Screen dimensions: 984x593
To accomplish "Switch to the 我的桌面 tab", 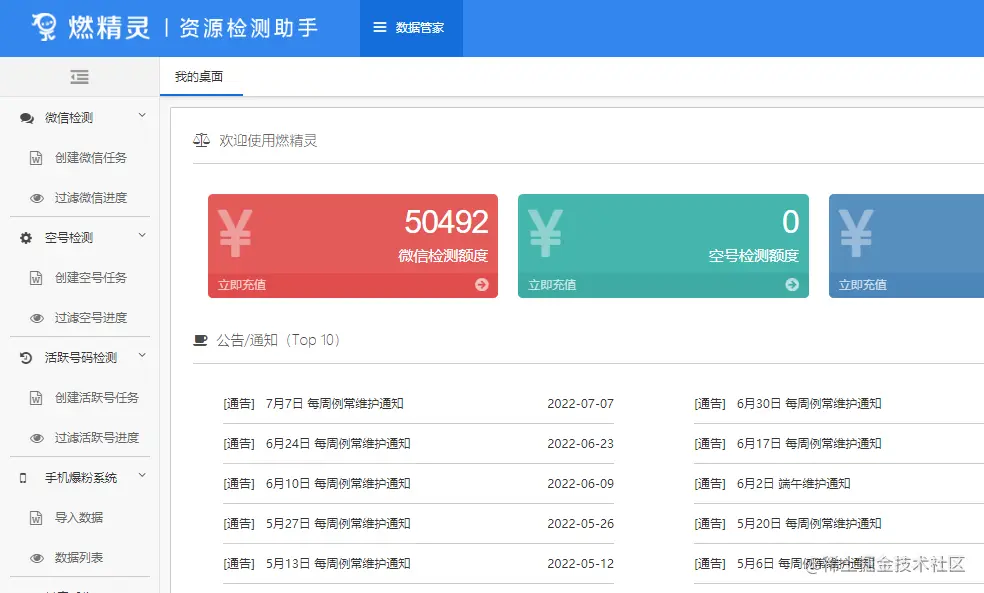I will click(199, 77).
